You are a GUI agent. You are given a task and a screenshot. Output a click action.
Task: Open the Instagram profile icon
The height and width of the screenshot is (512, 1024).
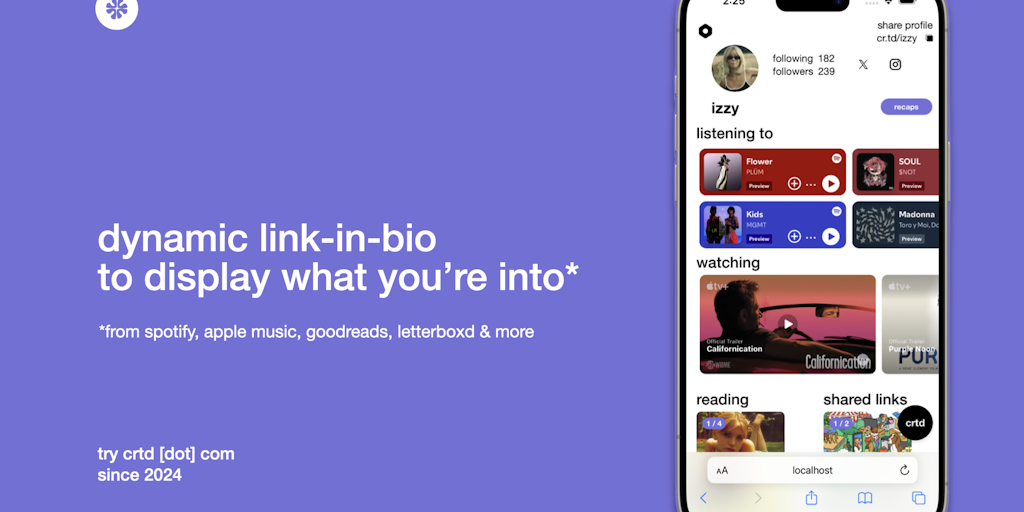[x=895, y=64]
